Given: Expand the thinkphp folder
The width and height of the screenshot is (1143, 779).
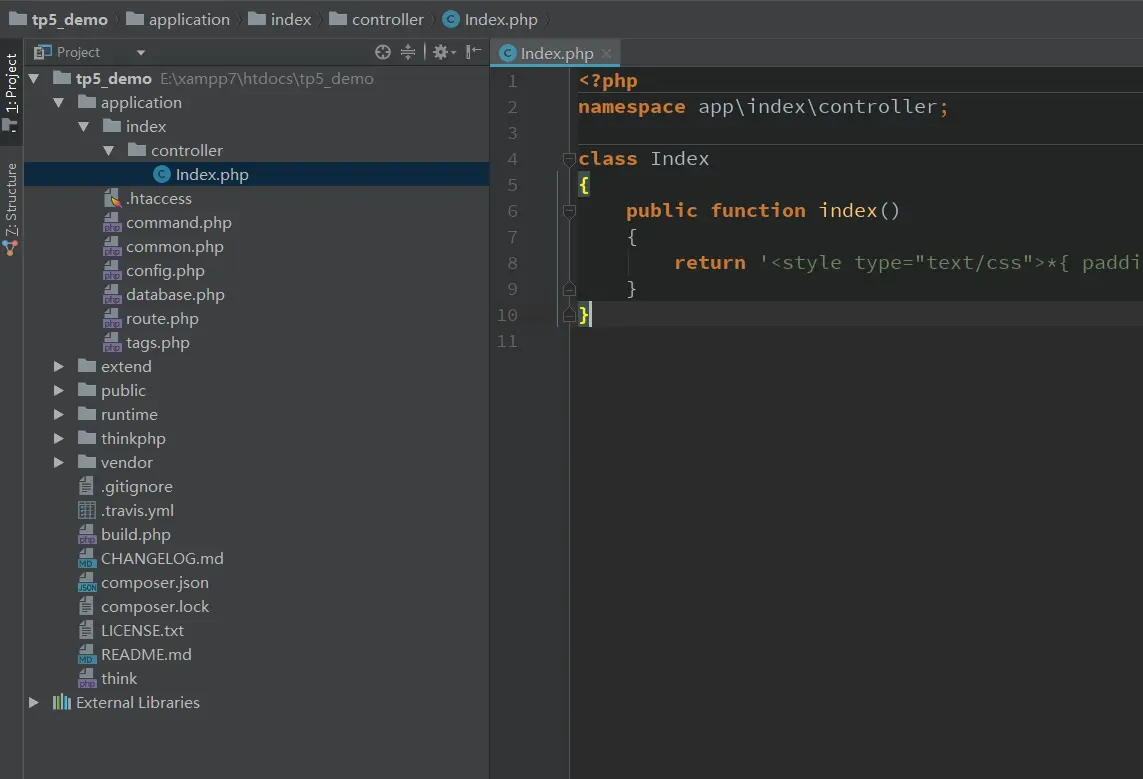Looking at the screenshot, I should (59, 439).
